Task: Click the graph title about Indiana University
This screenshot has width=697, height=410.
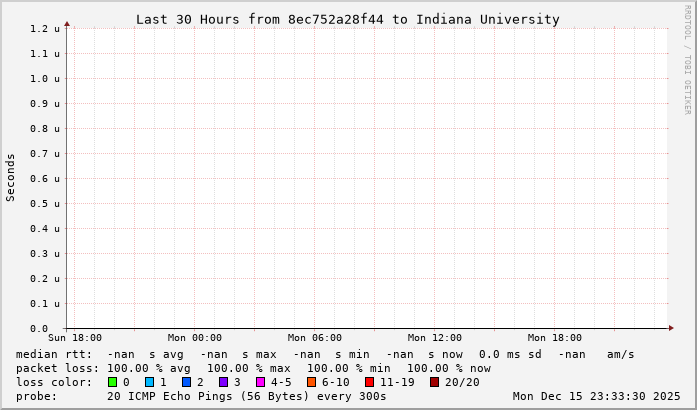Action: pos(347,19)
